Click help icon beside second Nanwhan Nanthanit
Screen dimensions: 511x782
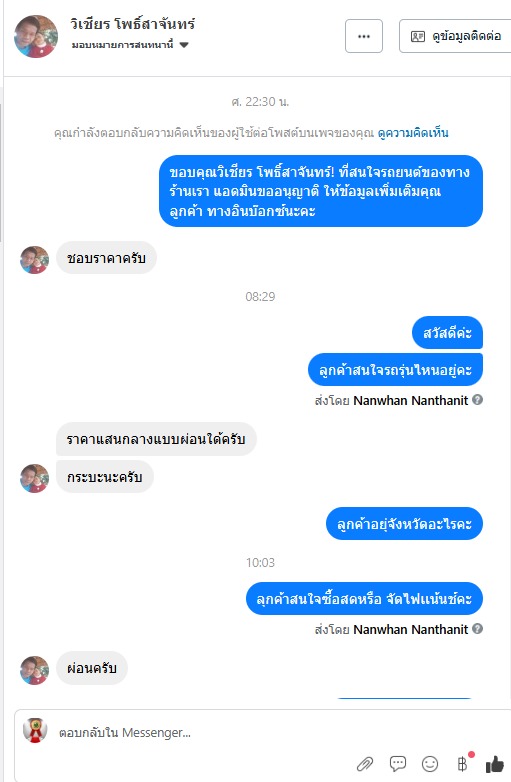(478, 628)
